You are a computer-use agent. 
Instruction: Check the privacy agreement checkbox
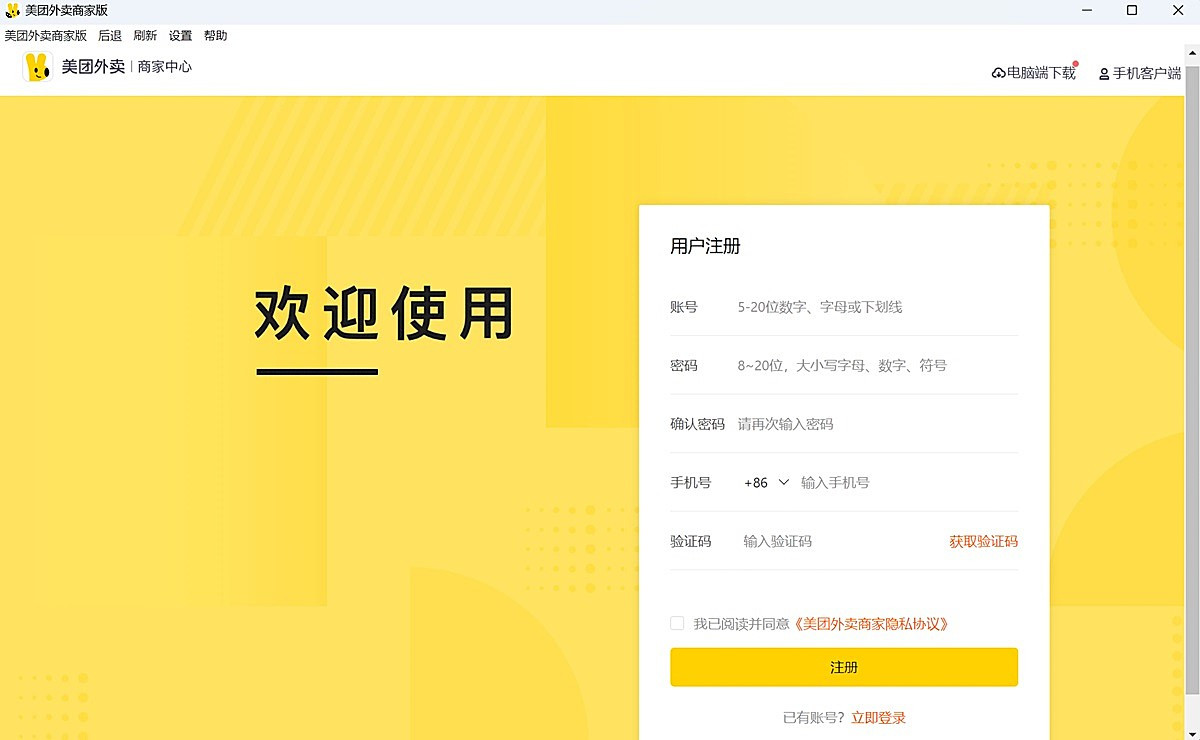pyautogui.click(x=677, y=623)
